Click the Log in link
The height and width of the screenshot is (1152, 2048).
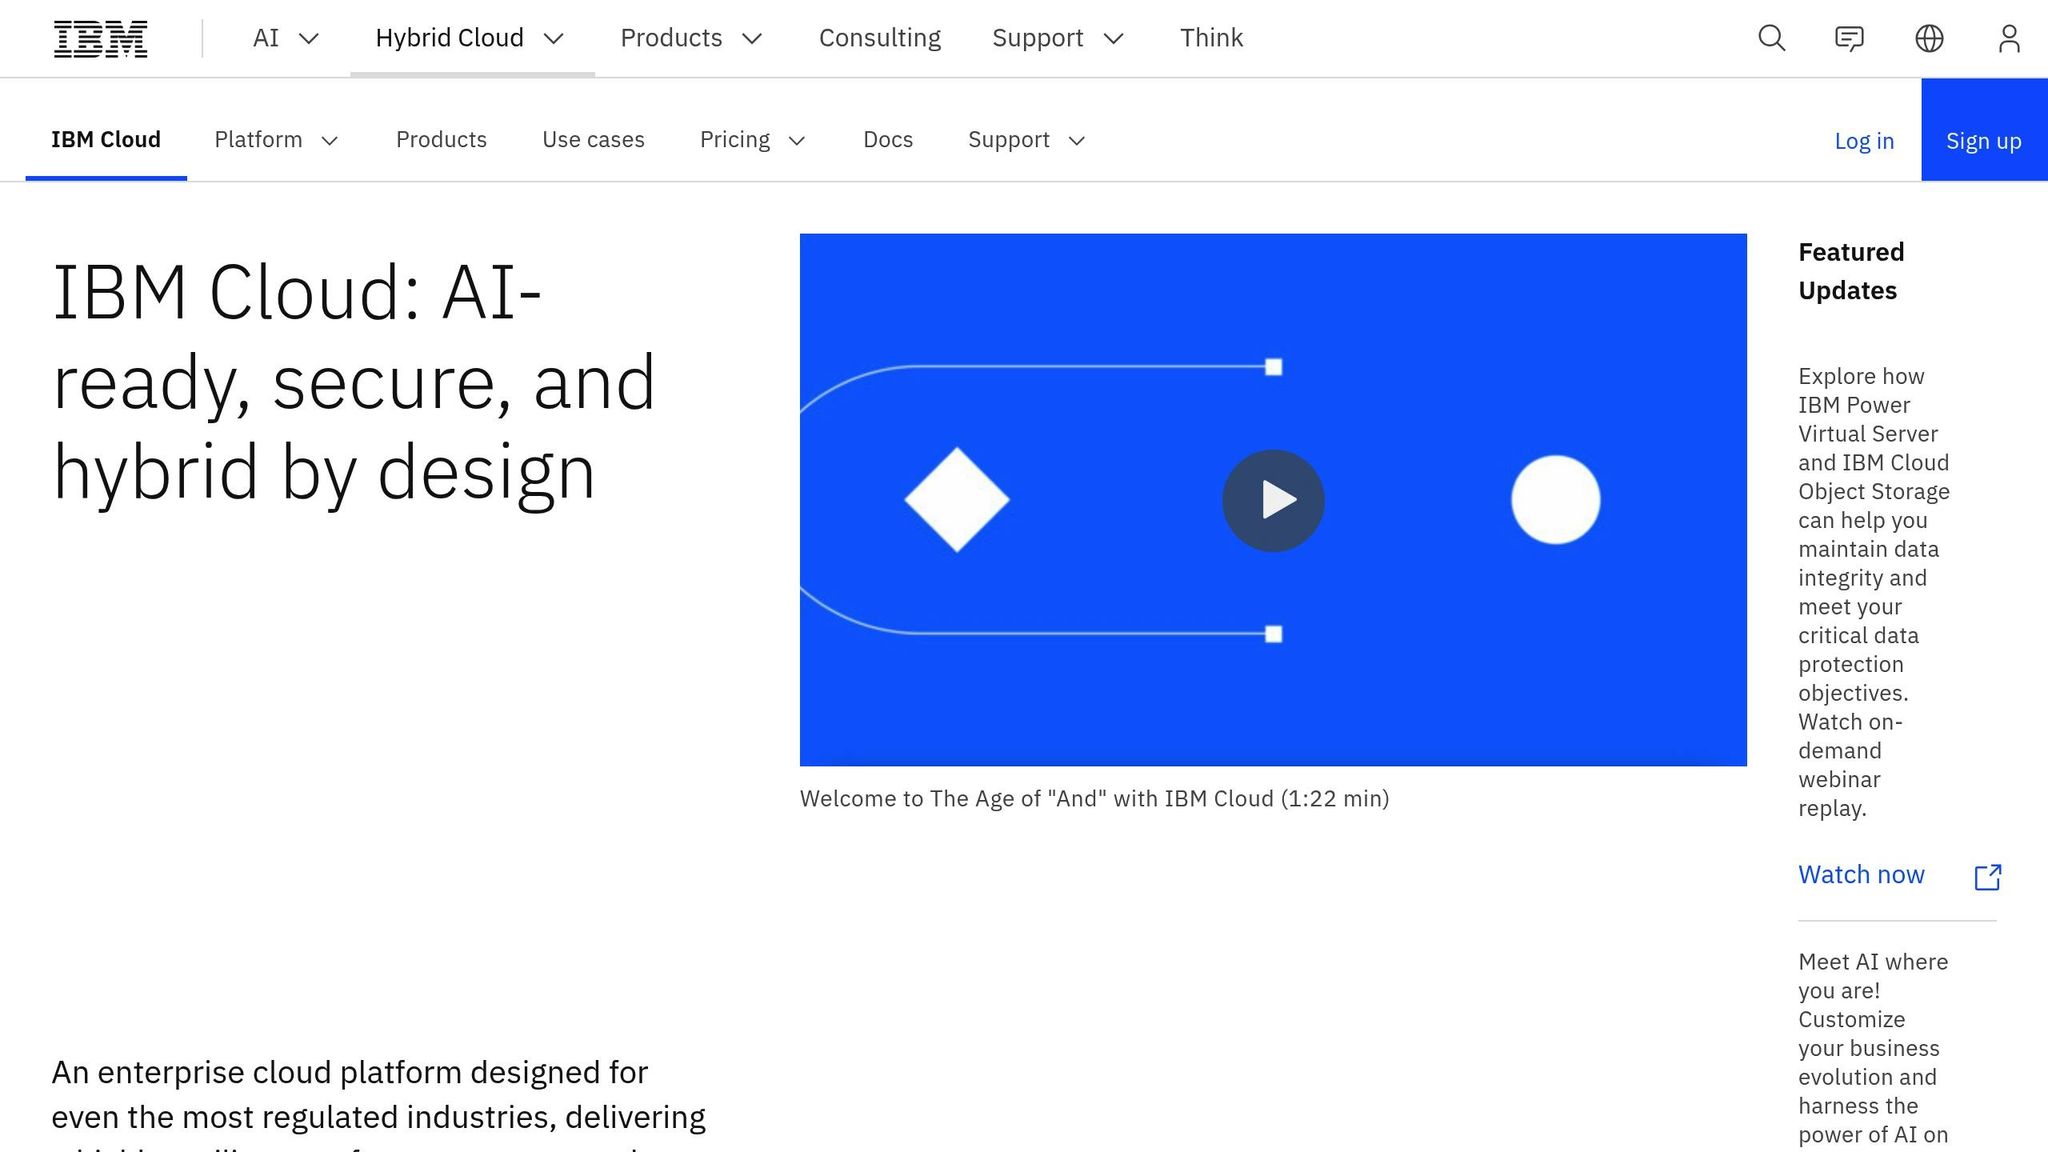[x=1864, y=141]
